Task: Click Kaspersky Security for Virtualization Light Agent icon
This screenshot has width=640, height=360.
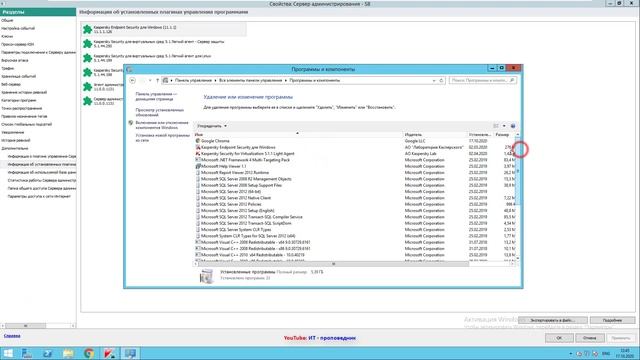Action: pos(198,153)
